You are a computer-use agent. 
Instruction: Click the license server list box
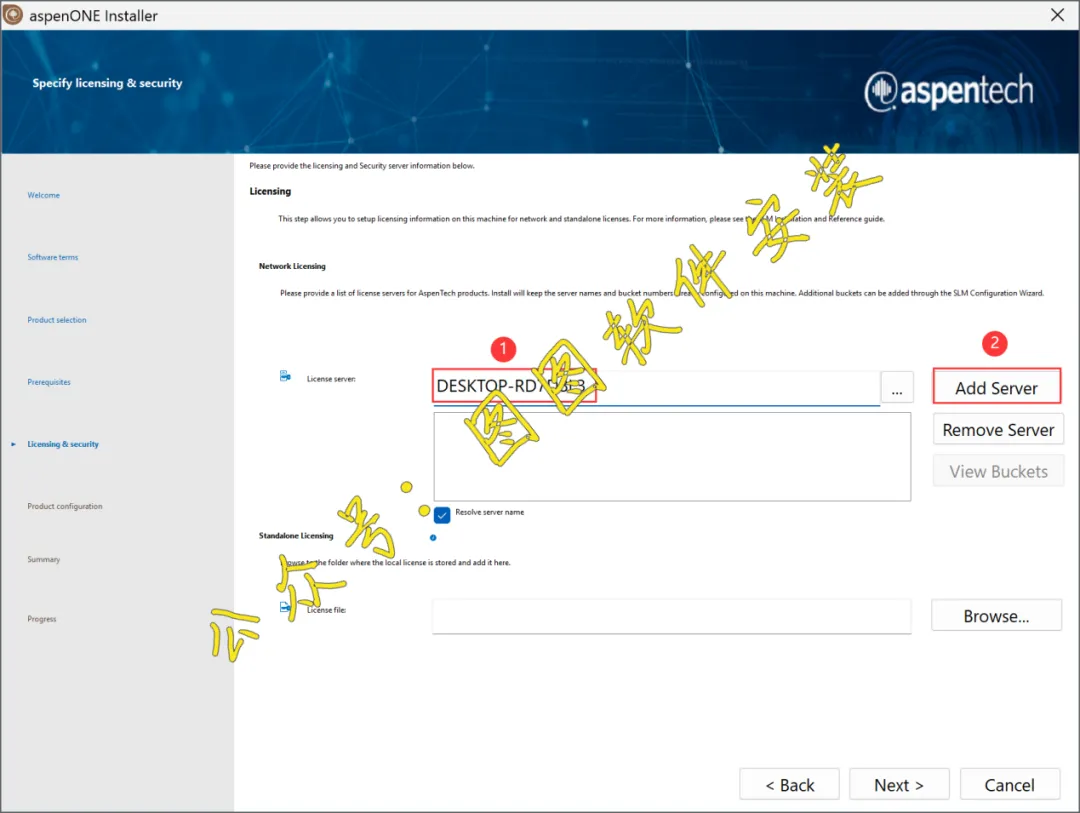click(x=672, y=457)
